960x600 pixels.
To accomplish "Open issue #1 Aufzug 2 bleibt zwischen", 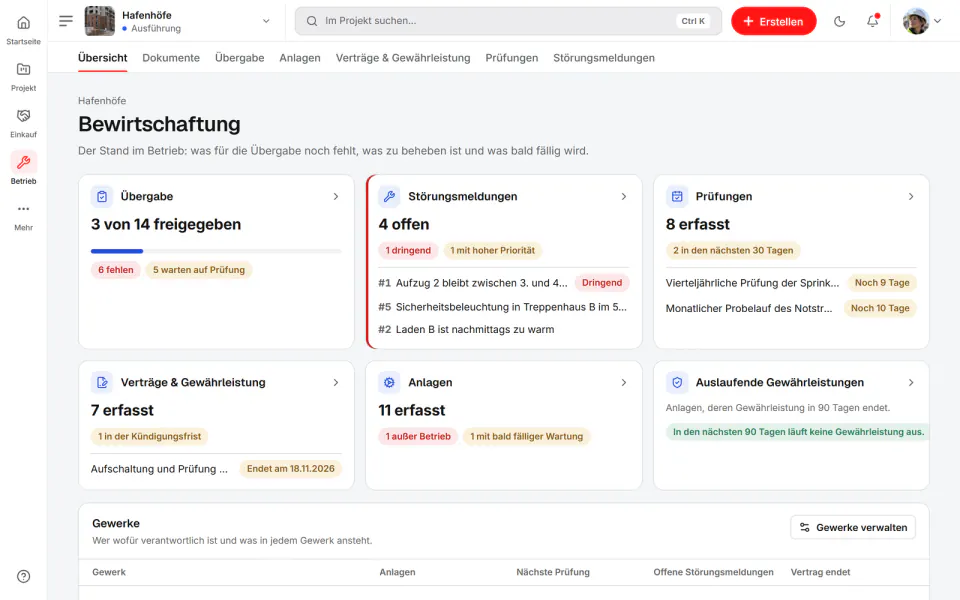I will pos(473,283).
